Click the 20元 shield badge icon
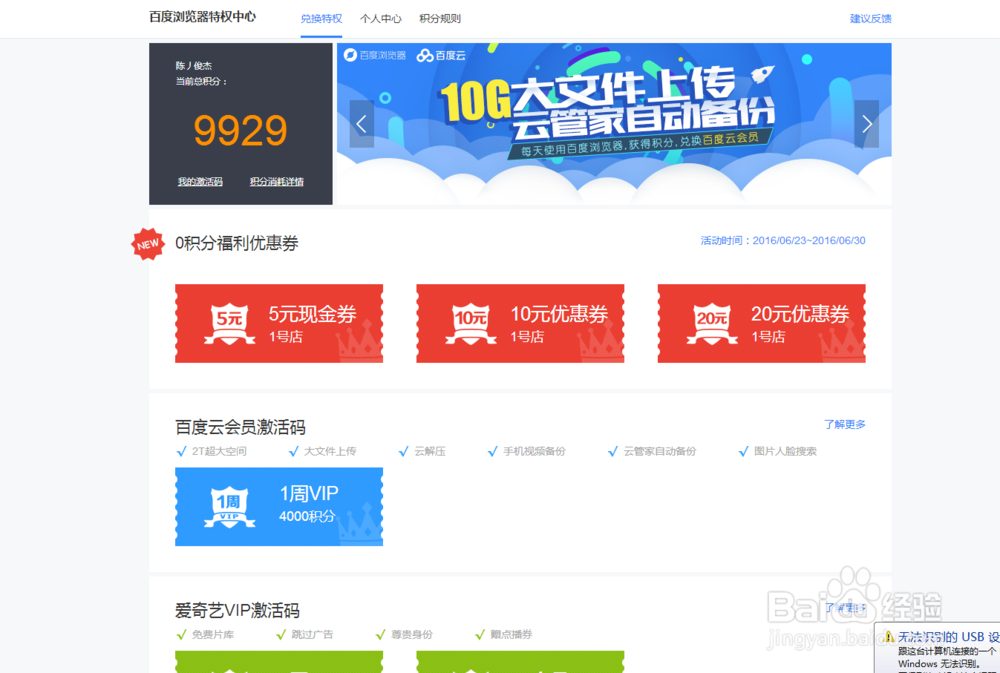Image resolution: width=1000 pixels, height=673 pixels. tap(712, 324)
